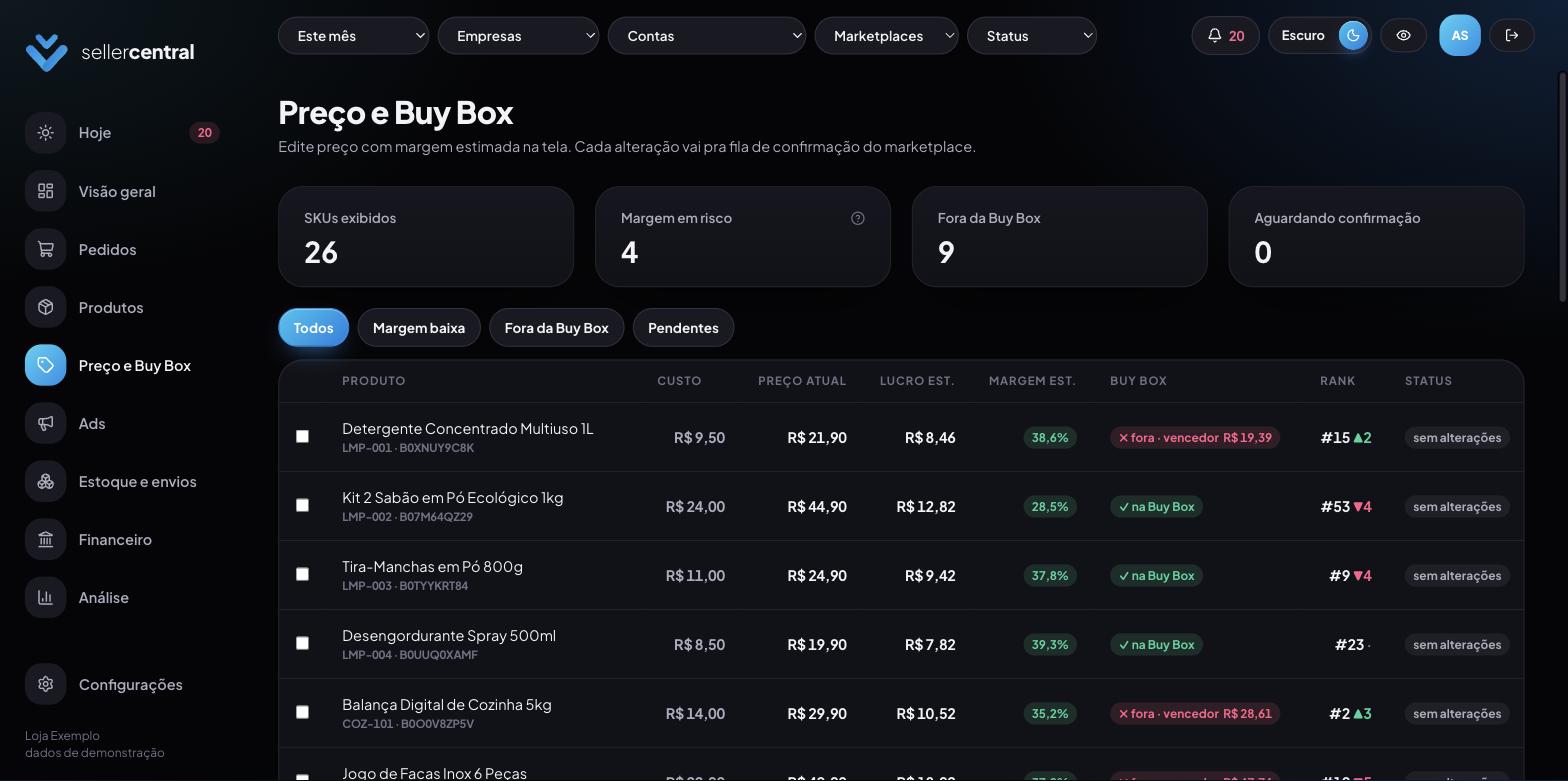Image resolution: width=1568 pixels, height=781 pixels.
Task: Click the Balança Digital price R$ 29,90
Action: click(x=817, y=714)
